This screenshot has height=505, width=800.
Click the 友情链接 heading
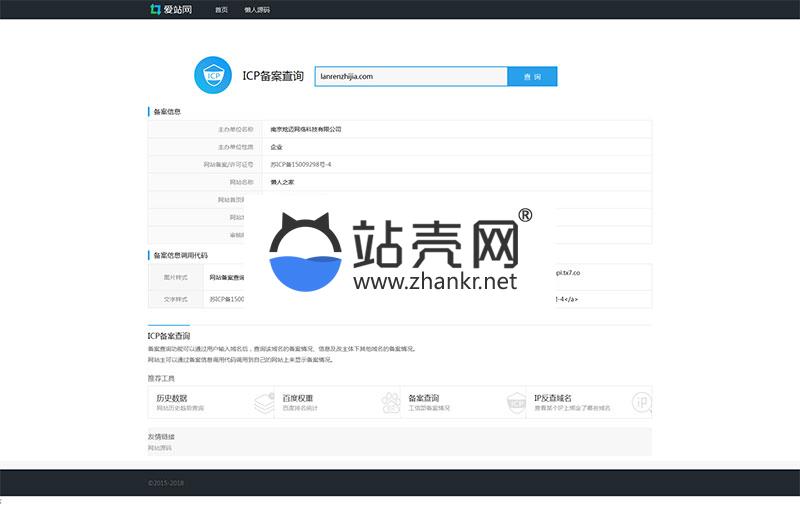[161, 437]
